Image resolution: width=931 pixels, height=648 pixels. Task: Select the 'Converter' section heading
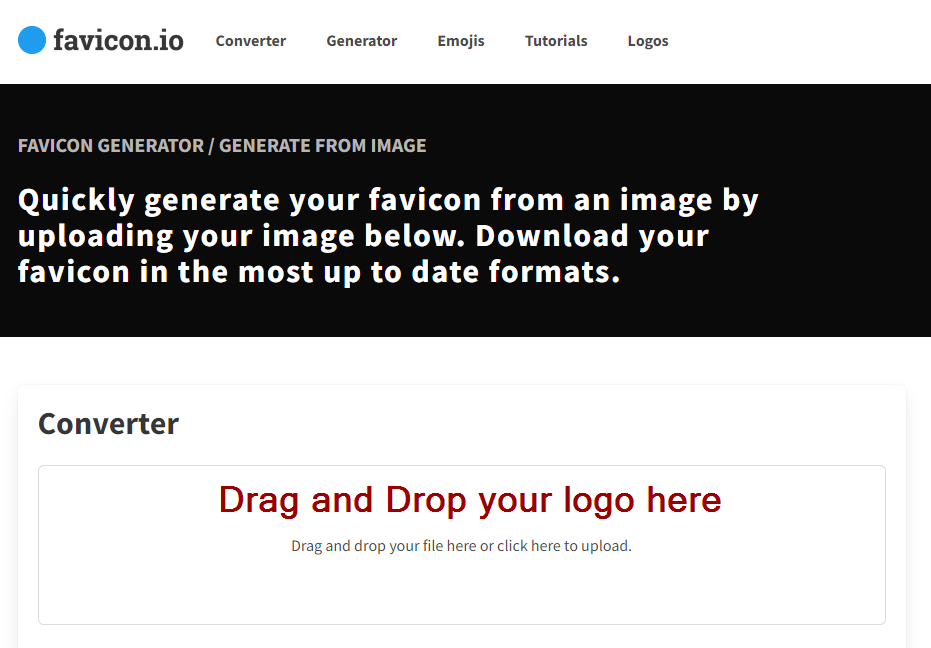pos(109,424)
